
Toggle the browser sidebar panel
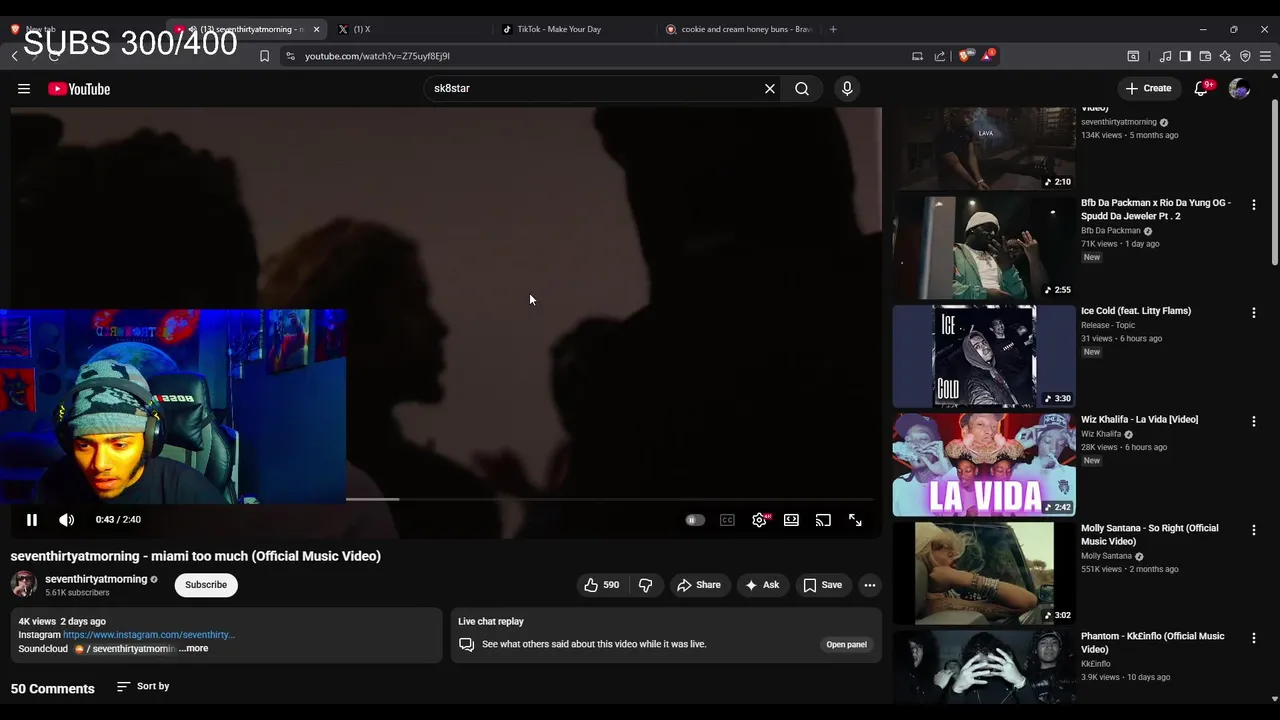click(x=1185, y=57)
